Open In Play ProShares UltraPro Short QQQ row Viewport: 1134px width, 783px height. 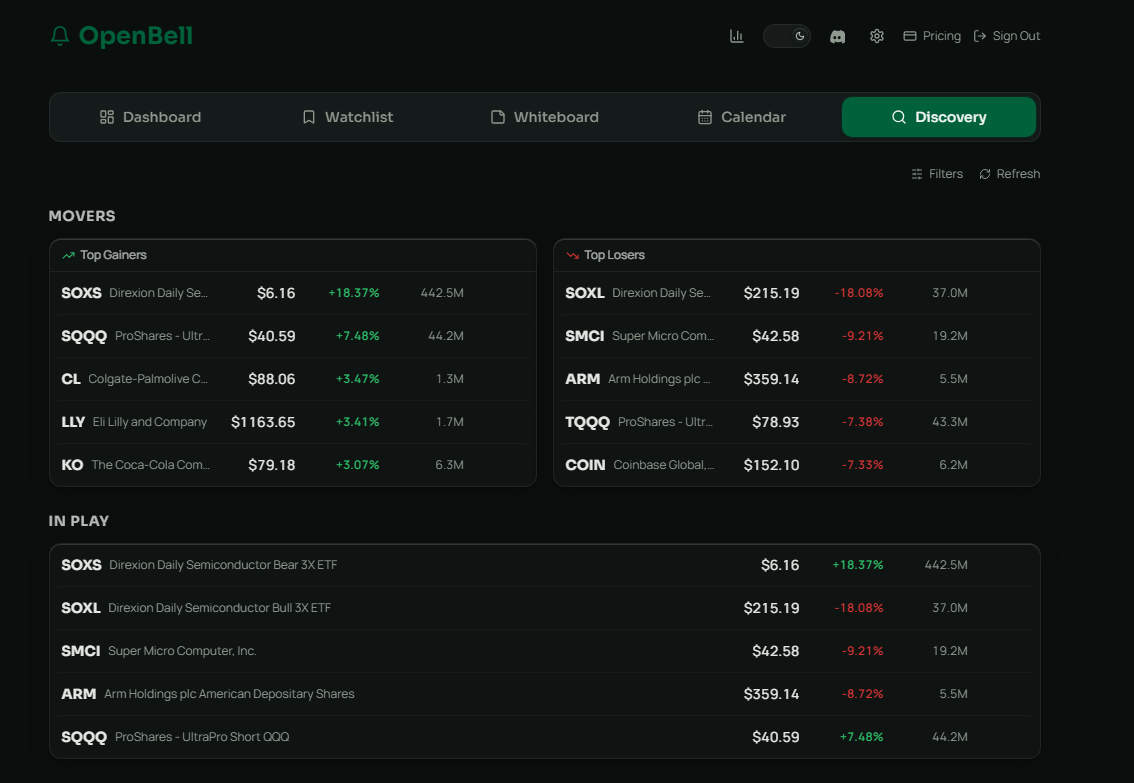[545, 737]
